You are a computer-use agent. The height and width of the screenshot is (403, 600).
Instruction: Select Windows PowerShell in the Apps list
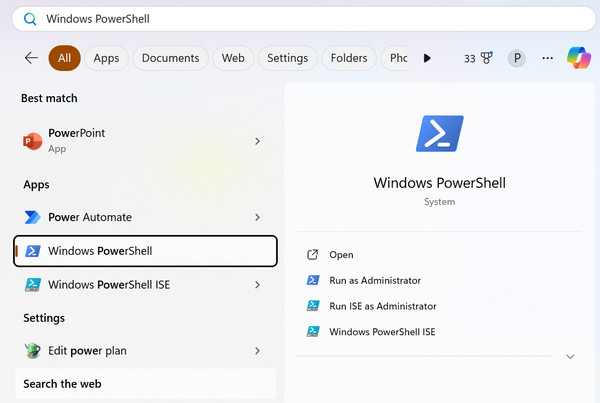pyautogui.click(x=145, y=251)
